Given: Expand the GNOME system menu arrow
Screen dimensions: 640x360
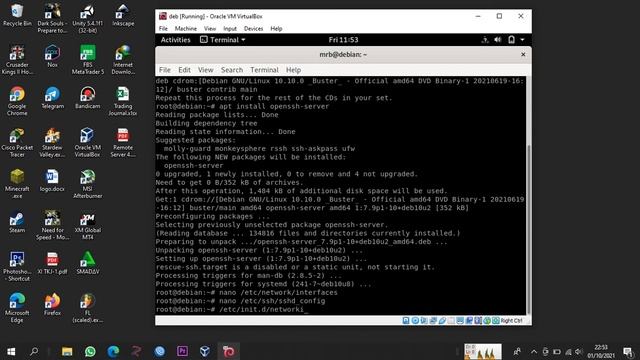Looking at the screenshot, I should 522,40.
